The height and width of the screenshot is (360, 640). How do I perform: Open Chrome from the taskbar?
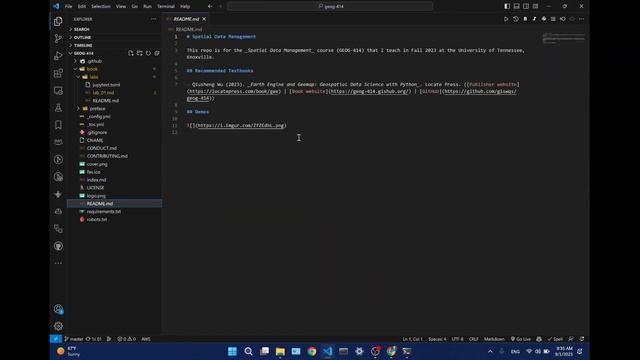coord(312,351)
